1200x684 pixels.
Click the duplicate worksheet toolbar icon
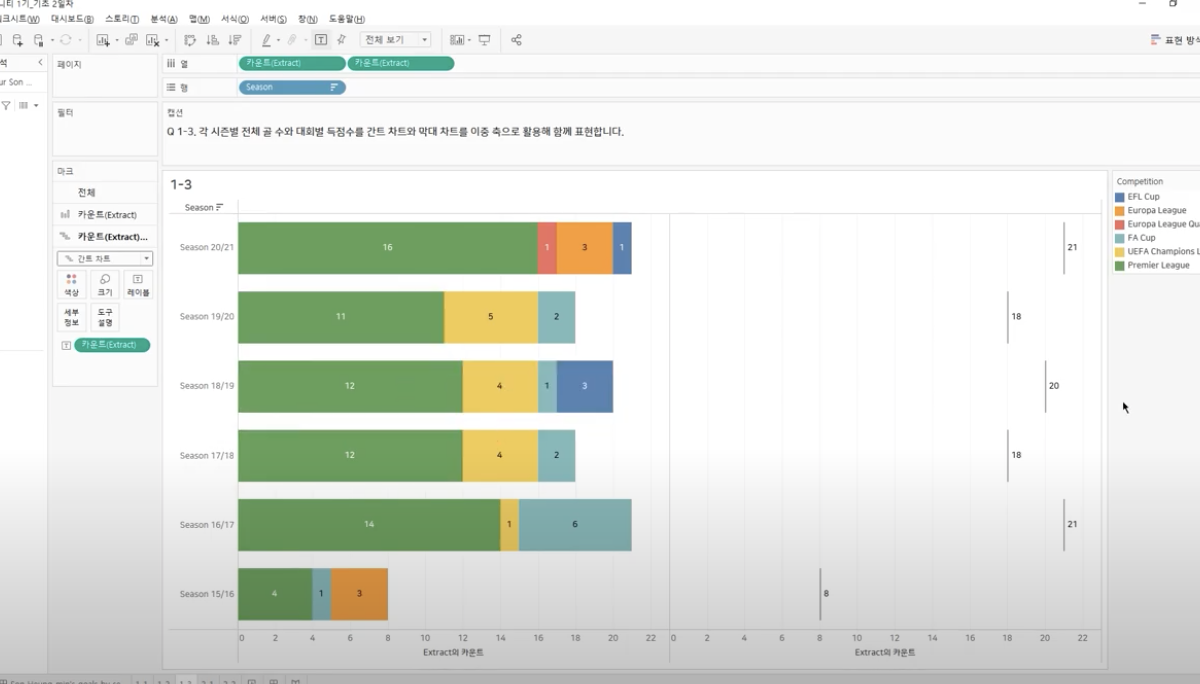[132, 40]
